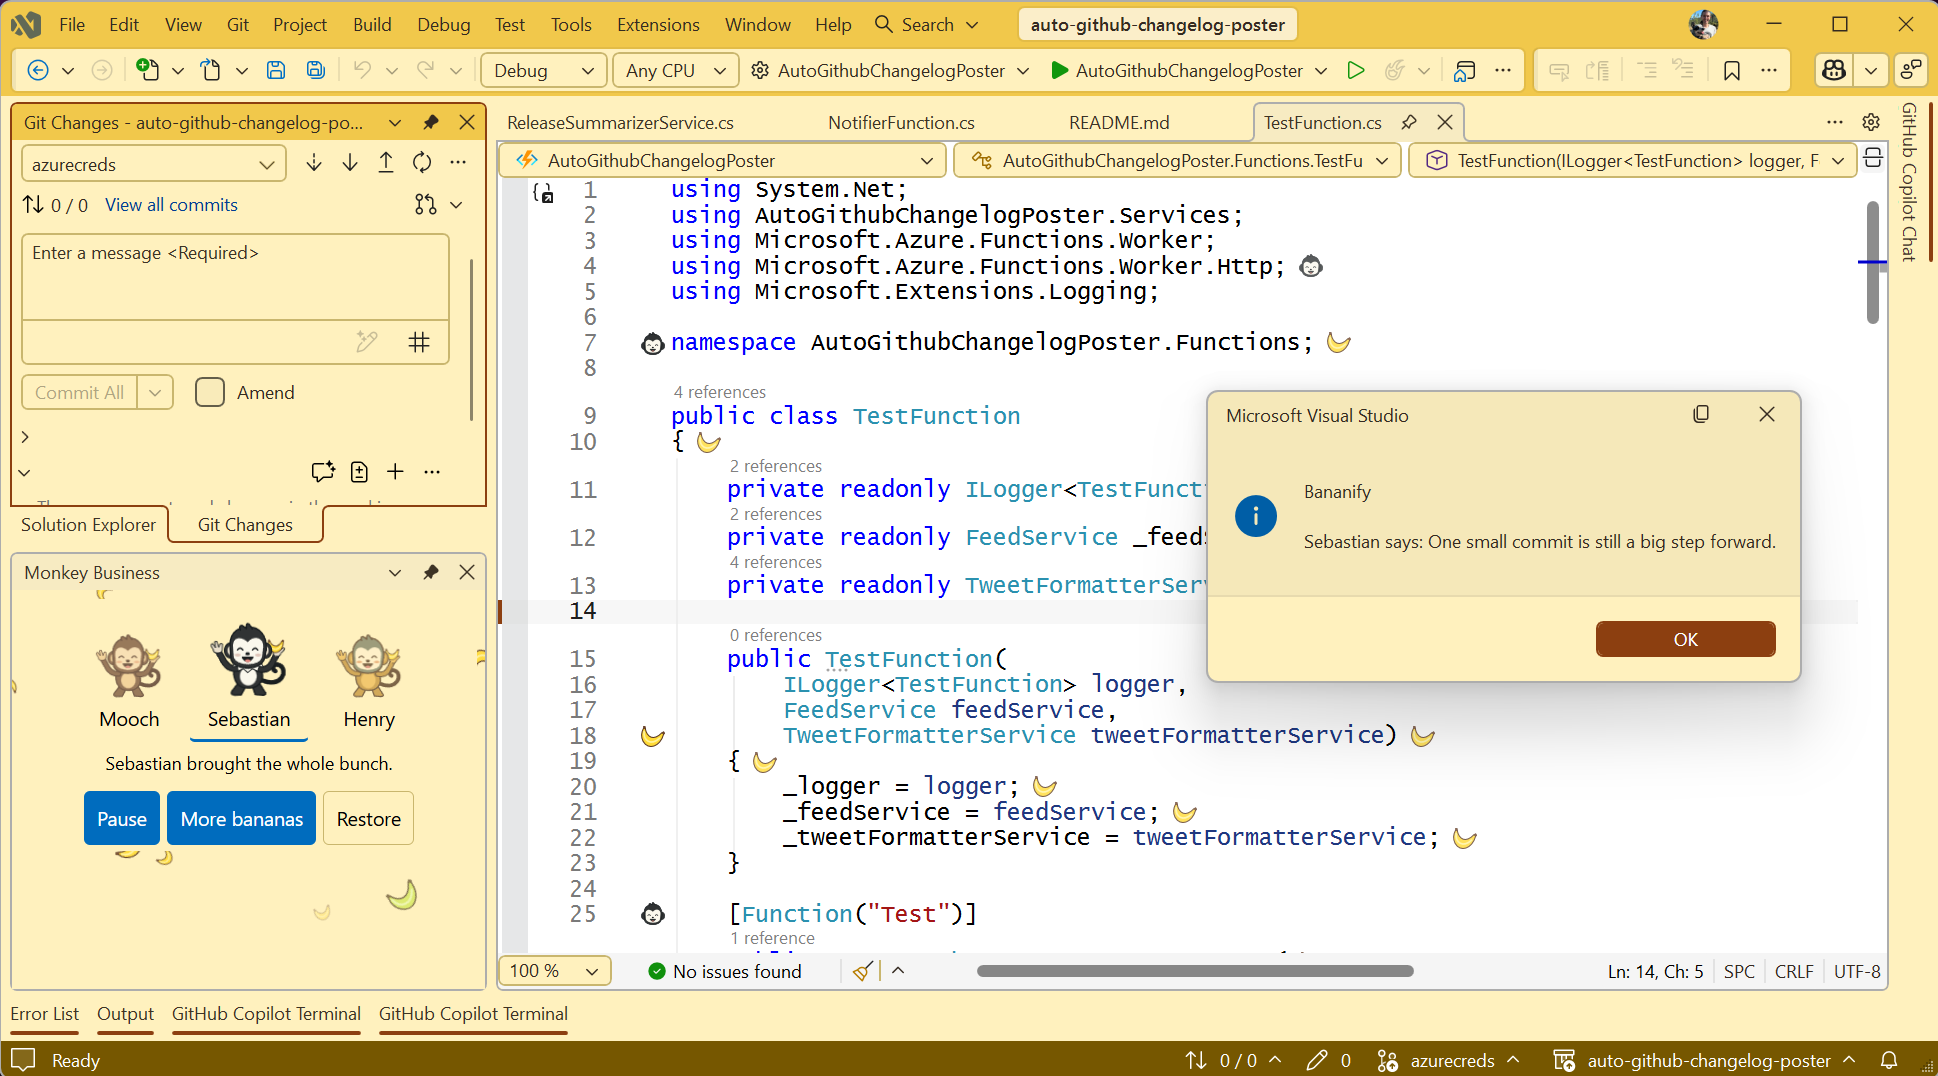1938x1076 pixels.
Task: Click the editor horizontal scrollbar thumb
Action: tap(1195, 971)
